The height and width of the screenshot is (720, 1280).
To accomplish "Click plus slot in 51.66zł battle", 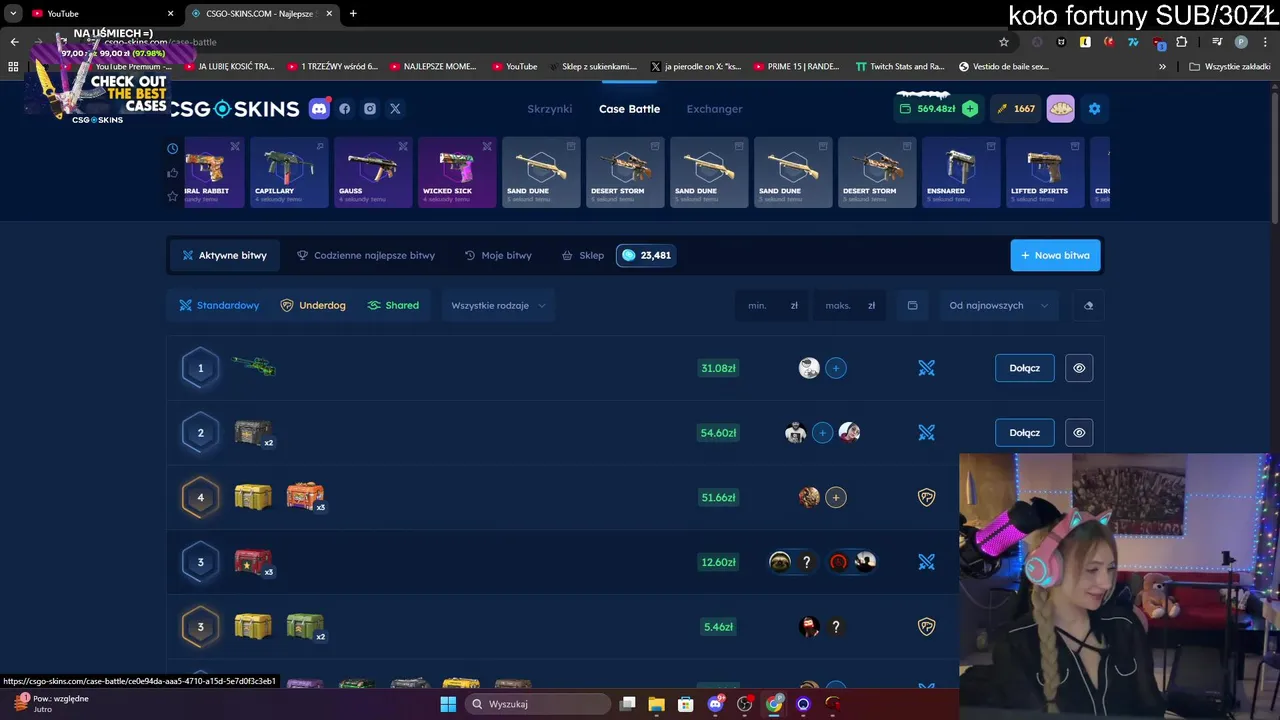I will [x=836, y=497].
